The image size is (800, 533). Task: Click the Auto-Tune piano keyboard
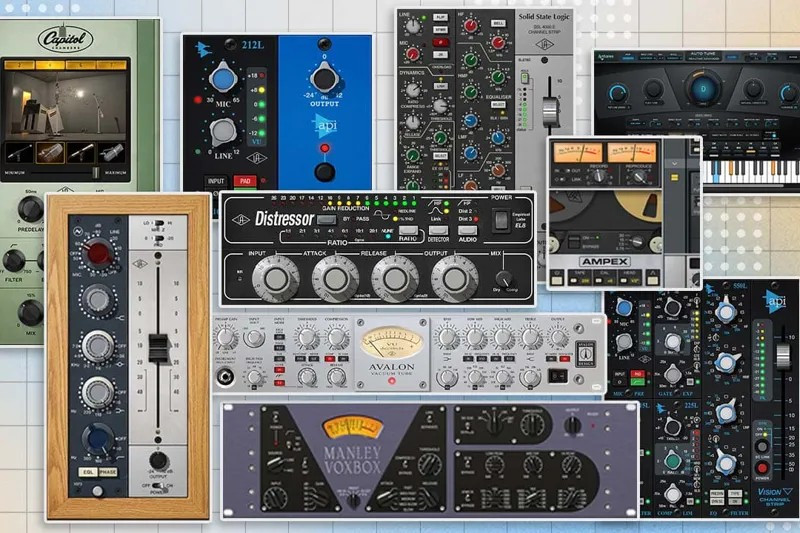(x=751, y=171)
